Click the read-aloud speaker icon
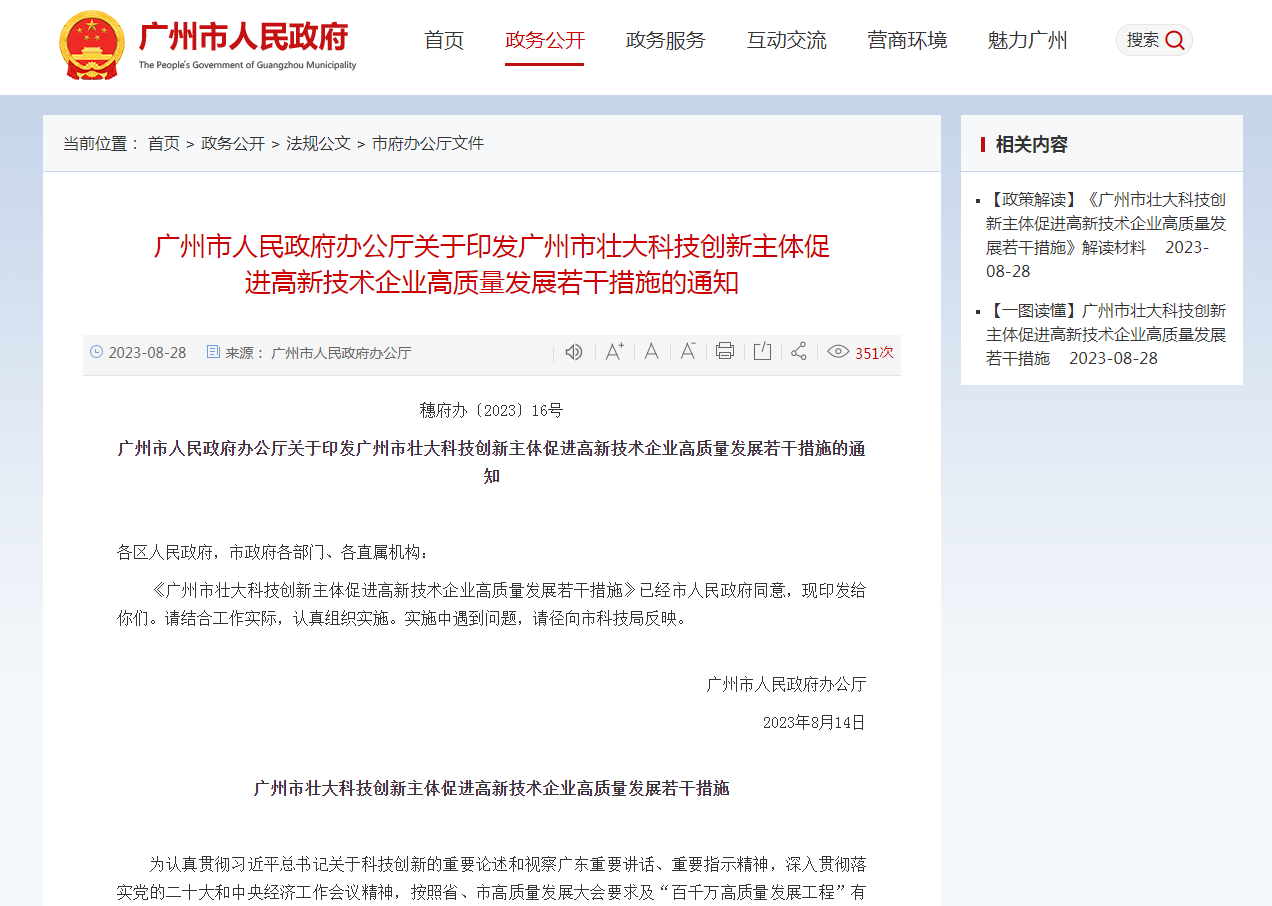1272x906 pixels. pos(574,352)
